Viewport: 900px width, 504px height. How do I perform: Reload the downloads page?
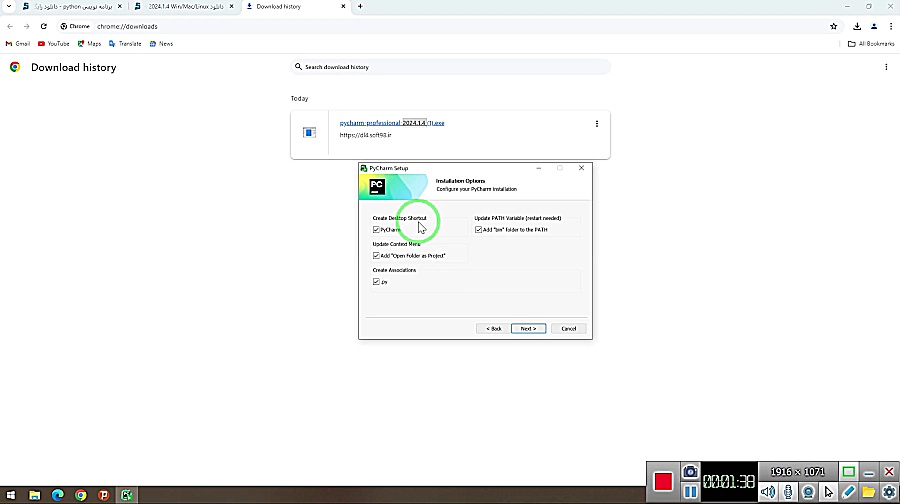pos(44,26)
